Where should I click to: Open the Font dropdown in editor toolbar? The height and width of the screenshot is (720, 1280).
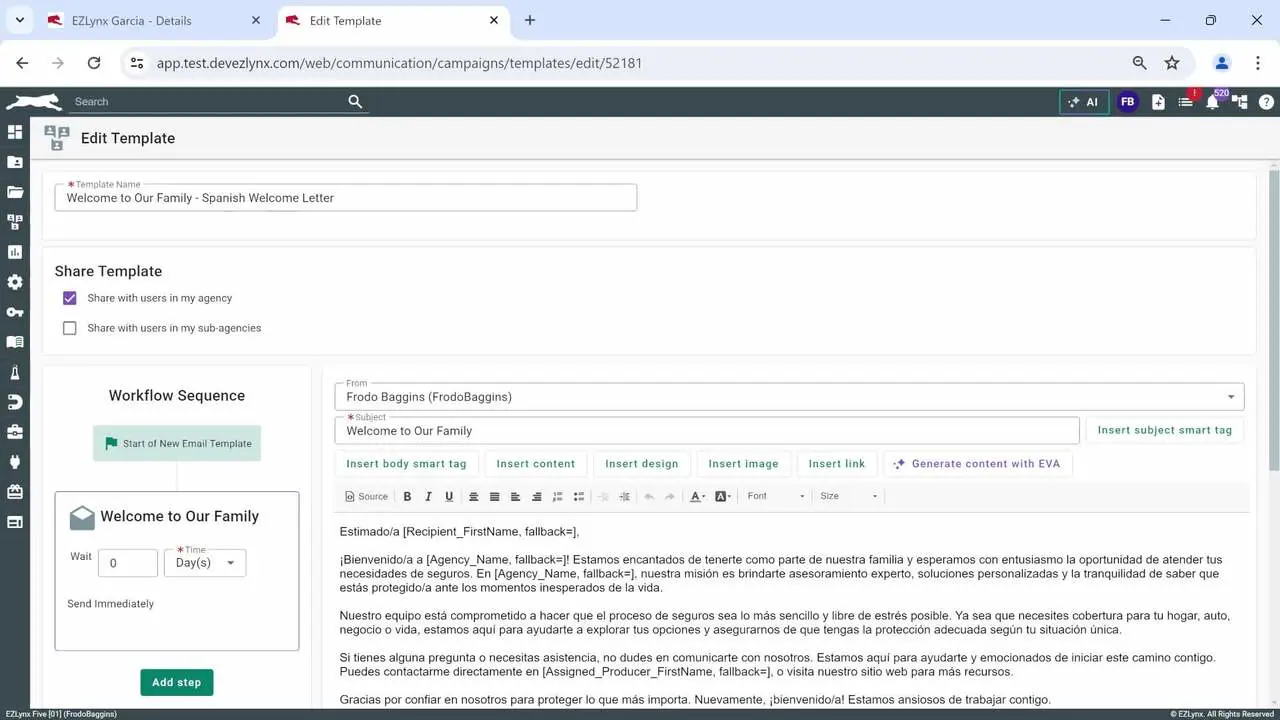click(x=775, y=496)
